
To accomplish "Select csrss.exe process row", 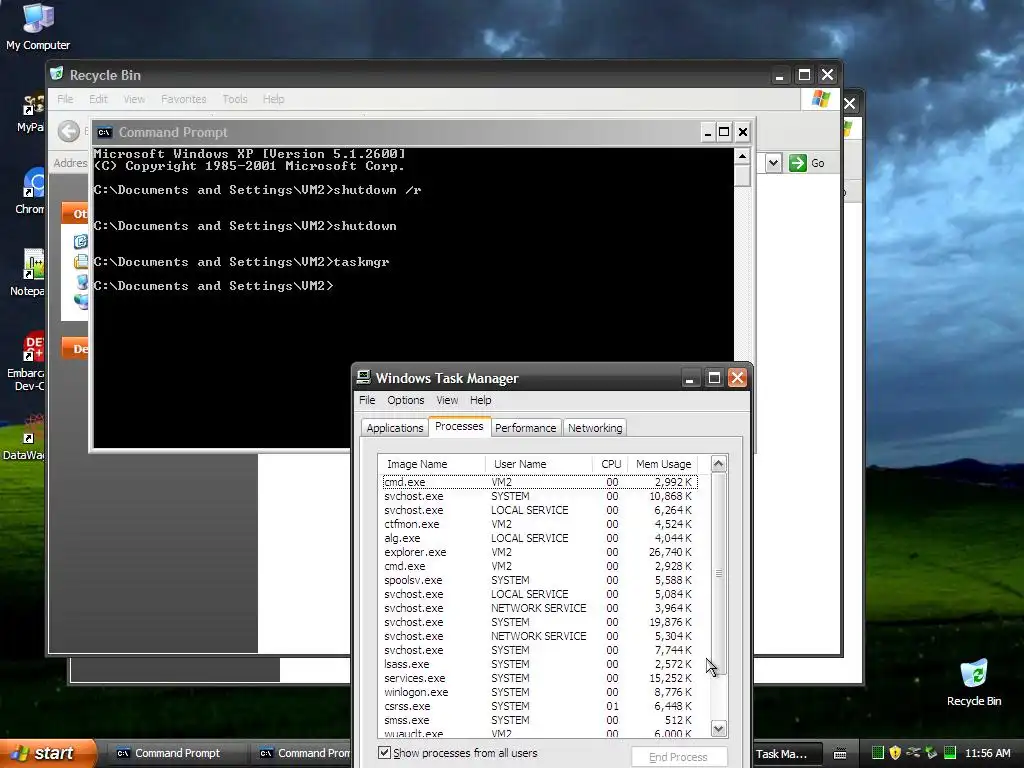I will click(539, 706).
